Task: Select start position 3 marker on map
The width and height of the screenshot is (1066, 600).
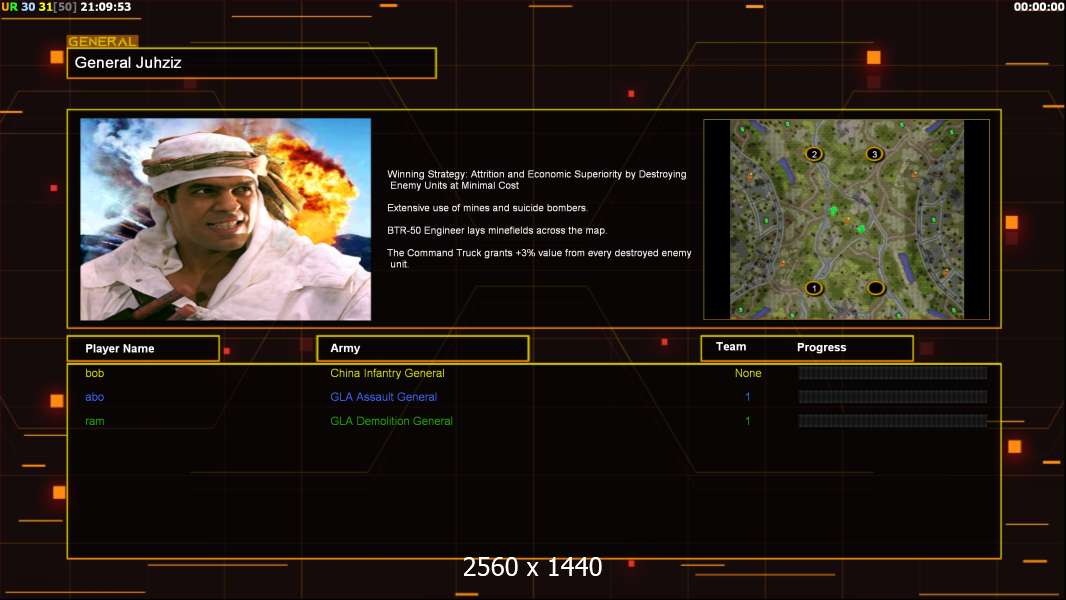Action: (x=874, y=154)
